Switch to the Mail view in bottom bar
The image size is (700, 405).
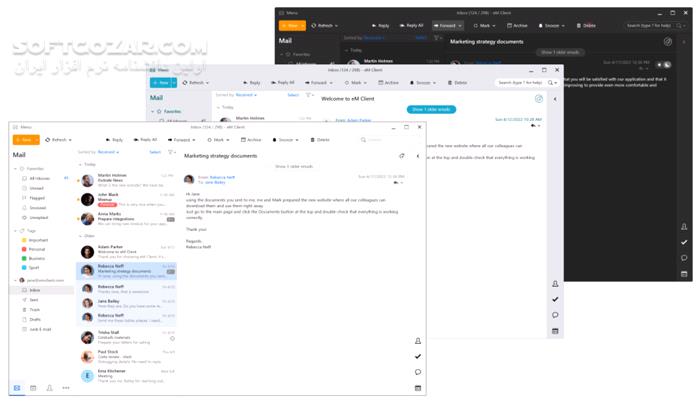click(x=17, y=388)
